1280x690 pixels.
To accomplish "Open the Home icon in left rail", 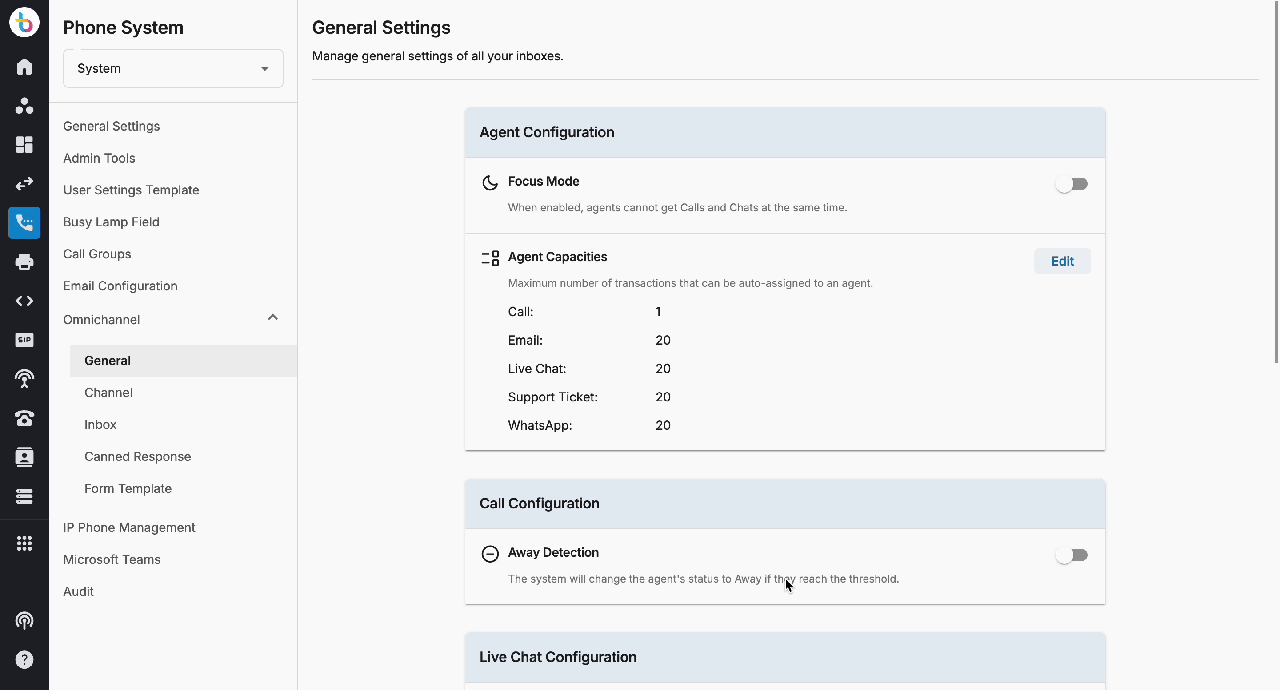I will [x=24, y=67].
